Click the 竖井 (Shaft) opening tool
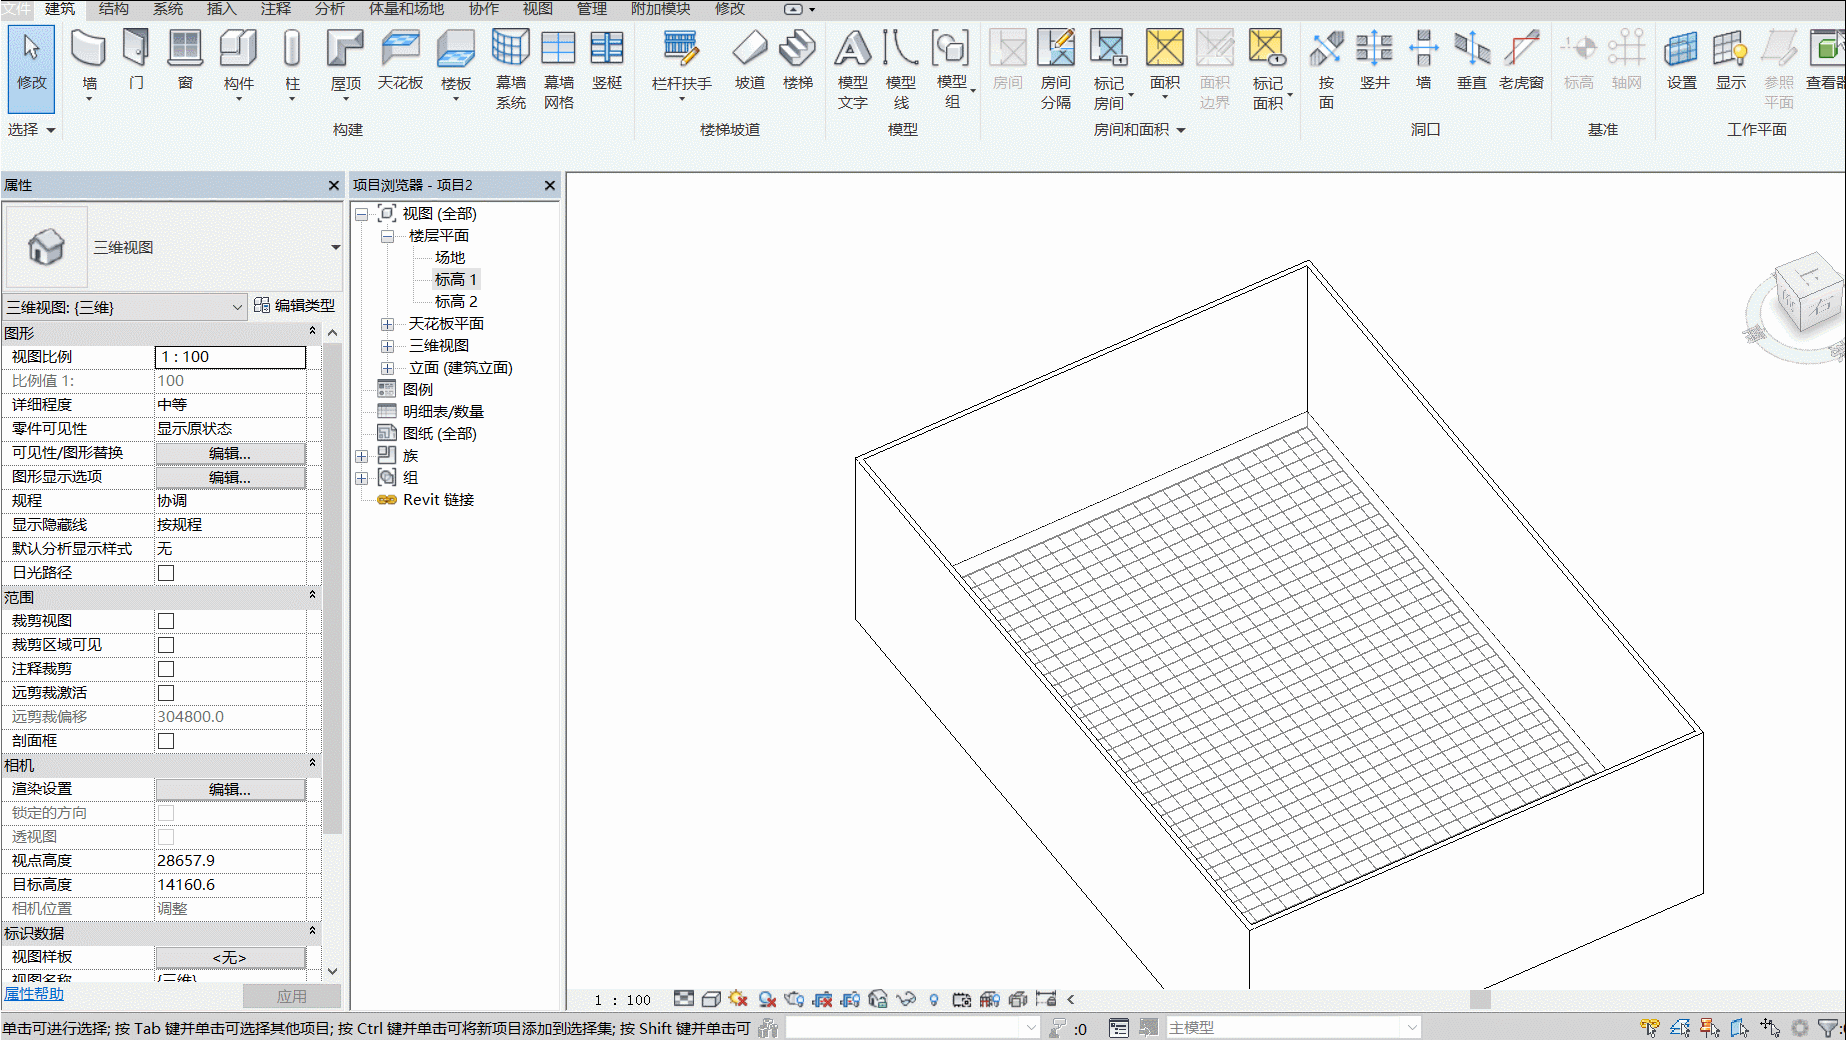 1375,60
